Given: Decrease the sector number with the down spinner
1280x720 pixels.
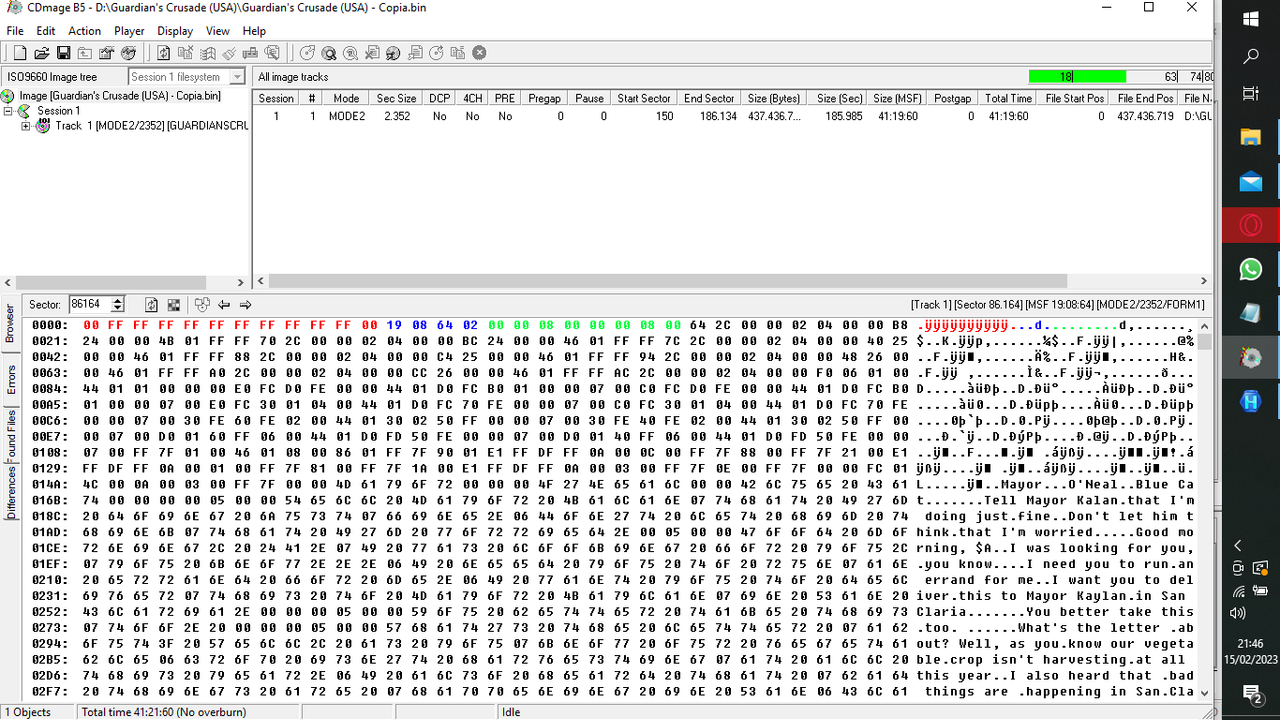Looking at the screenshot, I should pos(118,308).
